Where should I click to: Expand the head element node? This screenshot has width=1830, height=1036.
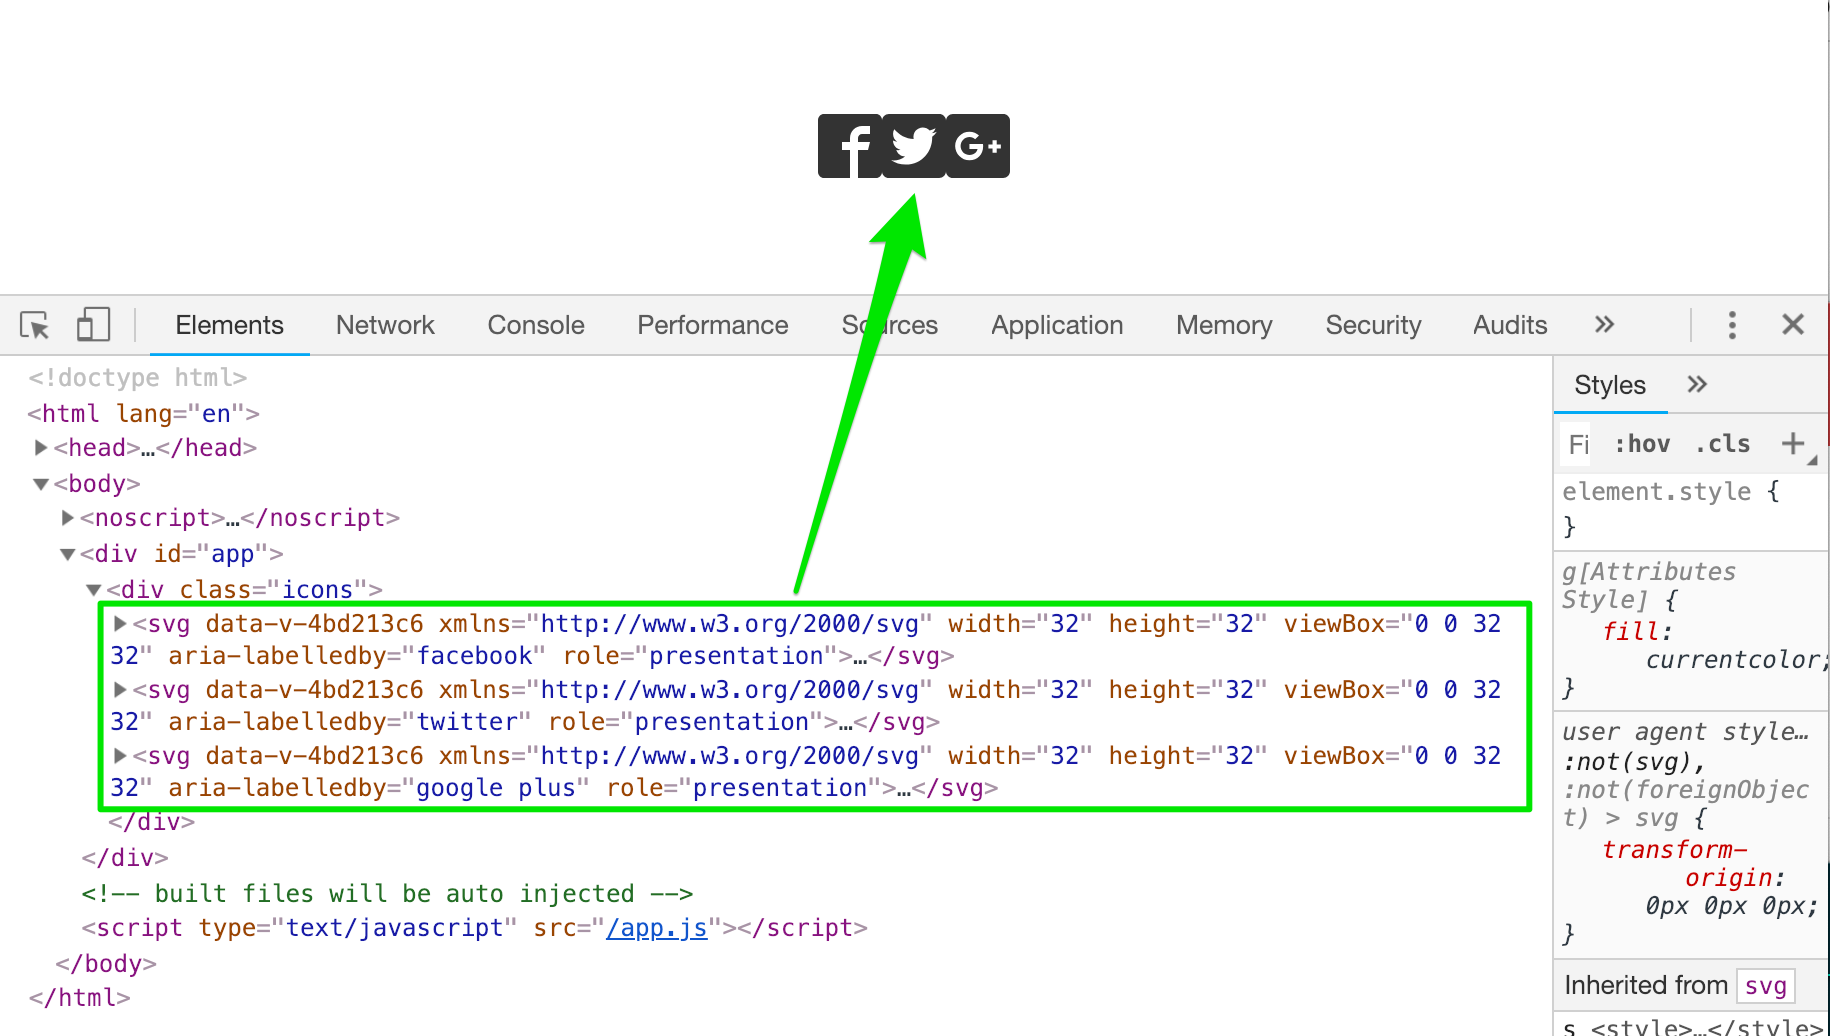[x=41, y=448]
